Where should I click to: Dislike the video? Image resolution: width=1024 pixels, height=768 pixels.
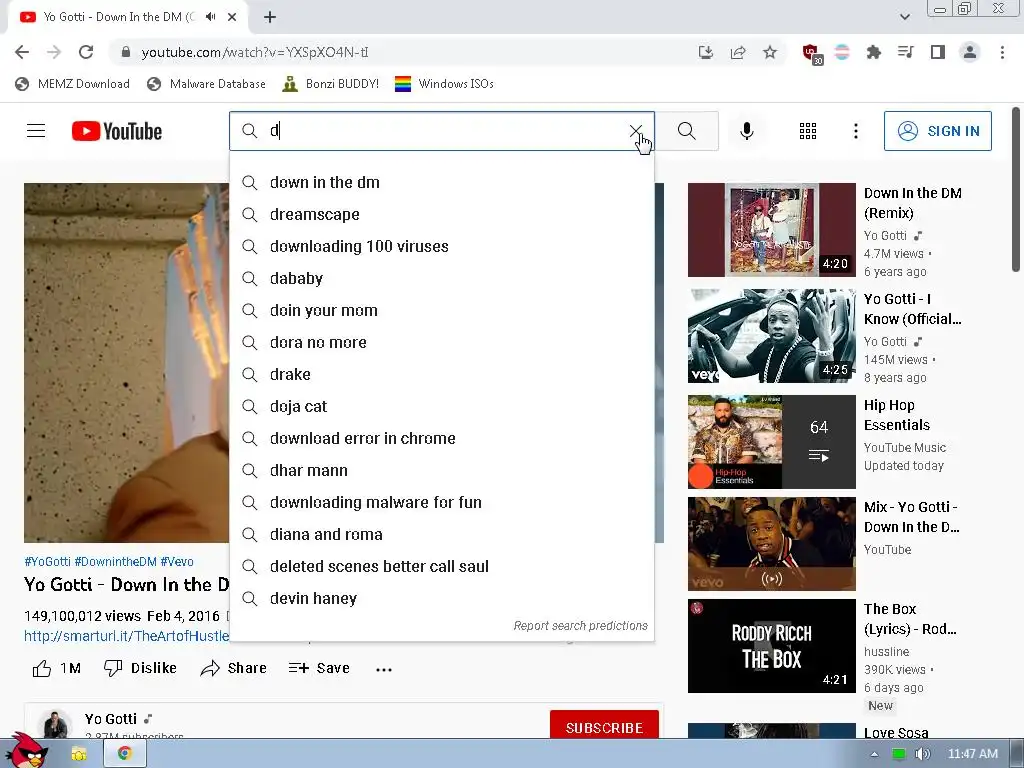tap(140, 668)
